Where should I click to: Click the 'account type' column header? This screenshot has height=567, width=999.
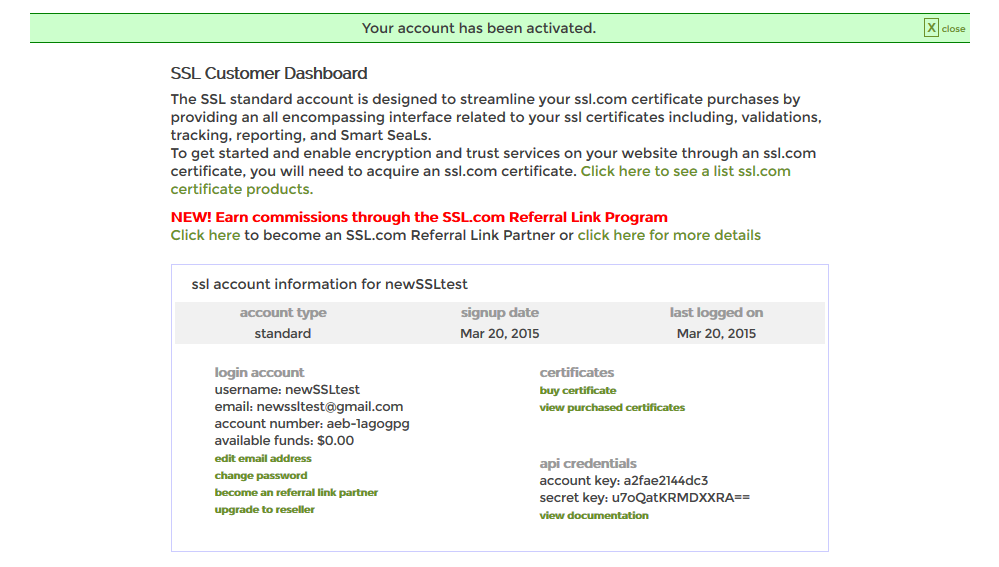click(x=283, y=313)
